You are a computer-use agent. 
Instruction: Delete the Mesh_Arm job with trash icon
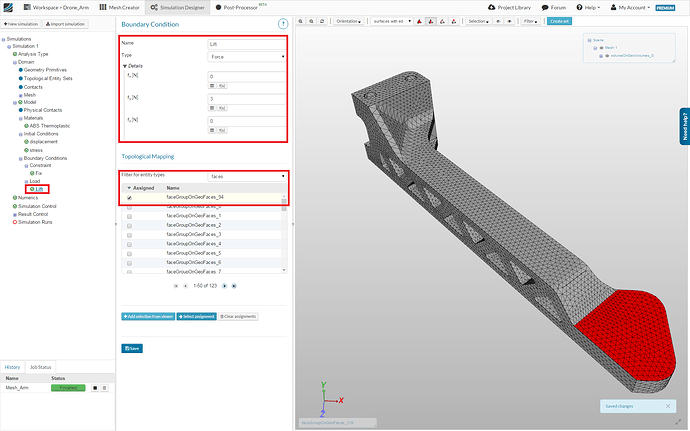[x=104, y=387]
